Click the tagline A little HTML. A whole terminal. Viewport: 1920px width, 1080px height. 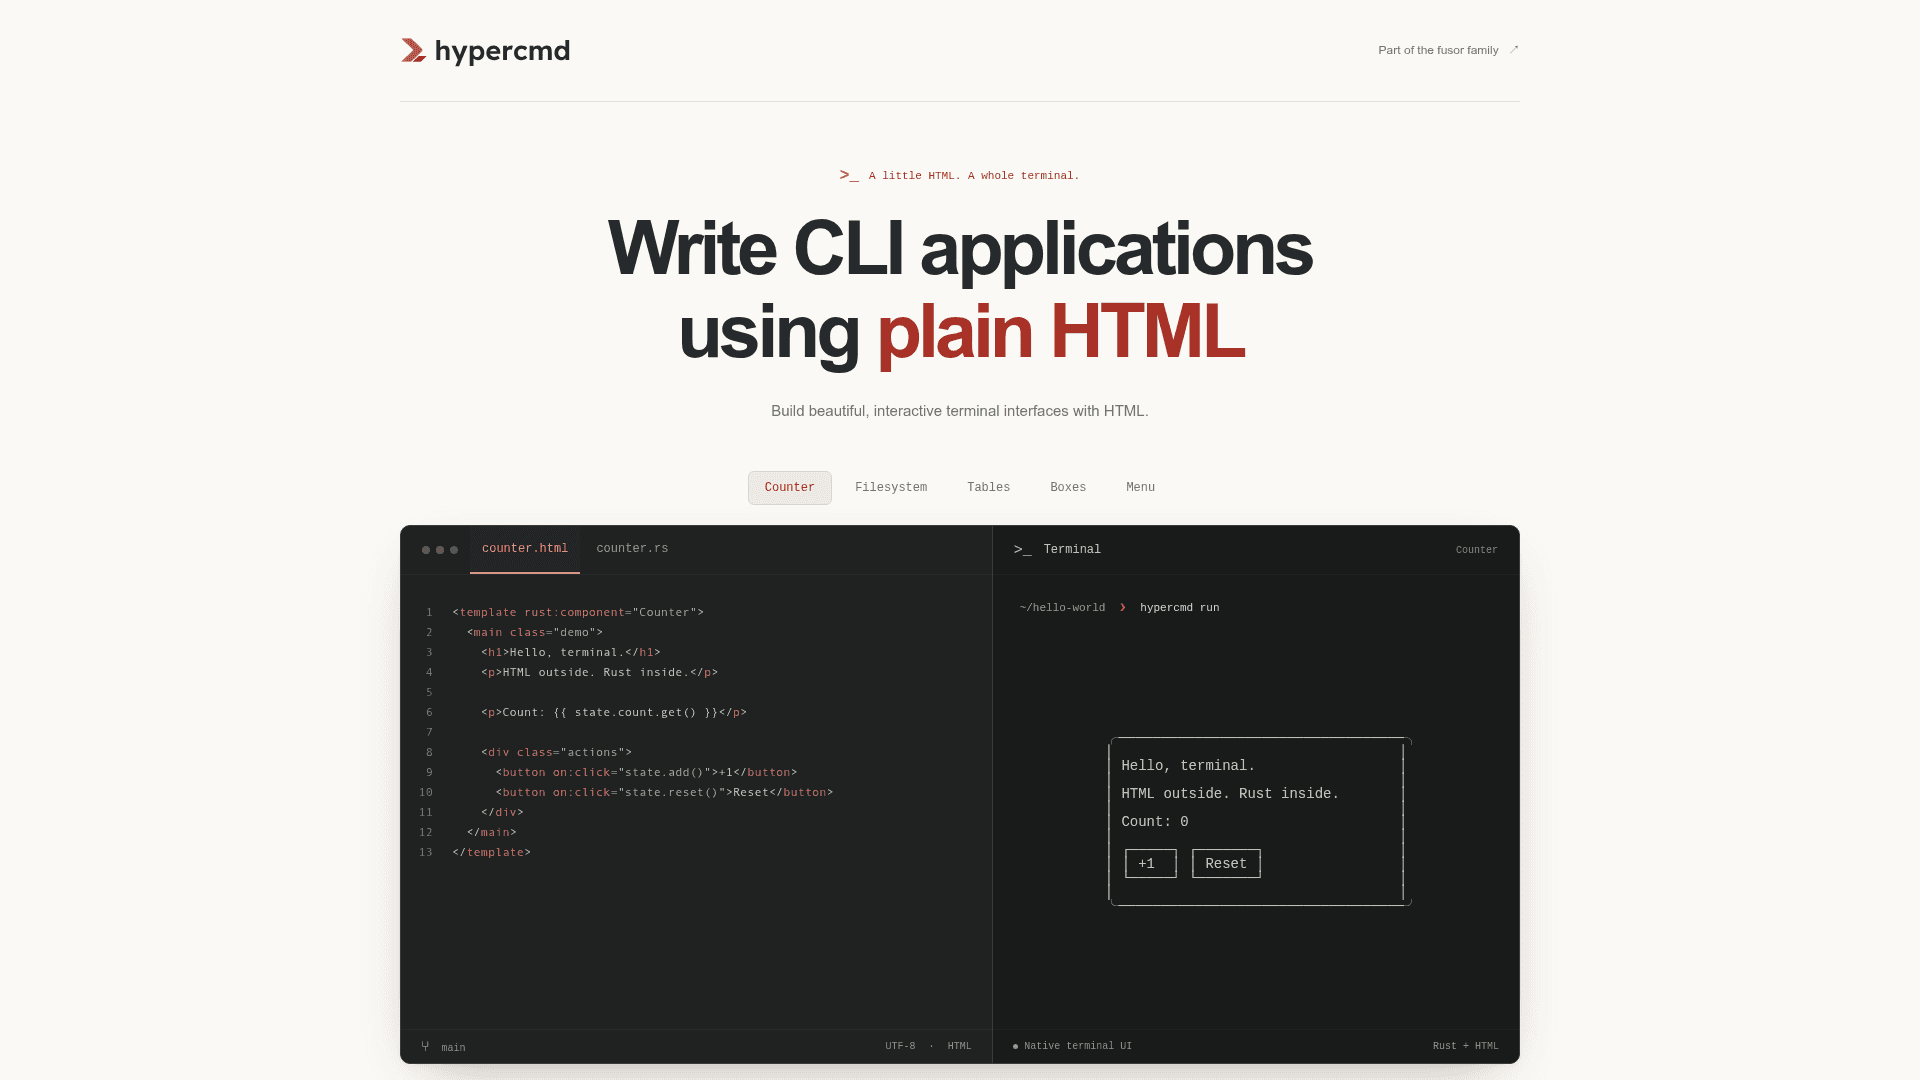(x=974, y=175)
